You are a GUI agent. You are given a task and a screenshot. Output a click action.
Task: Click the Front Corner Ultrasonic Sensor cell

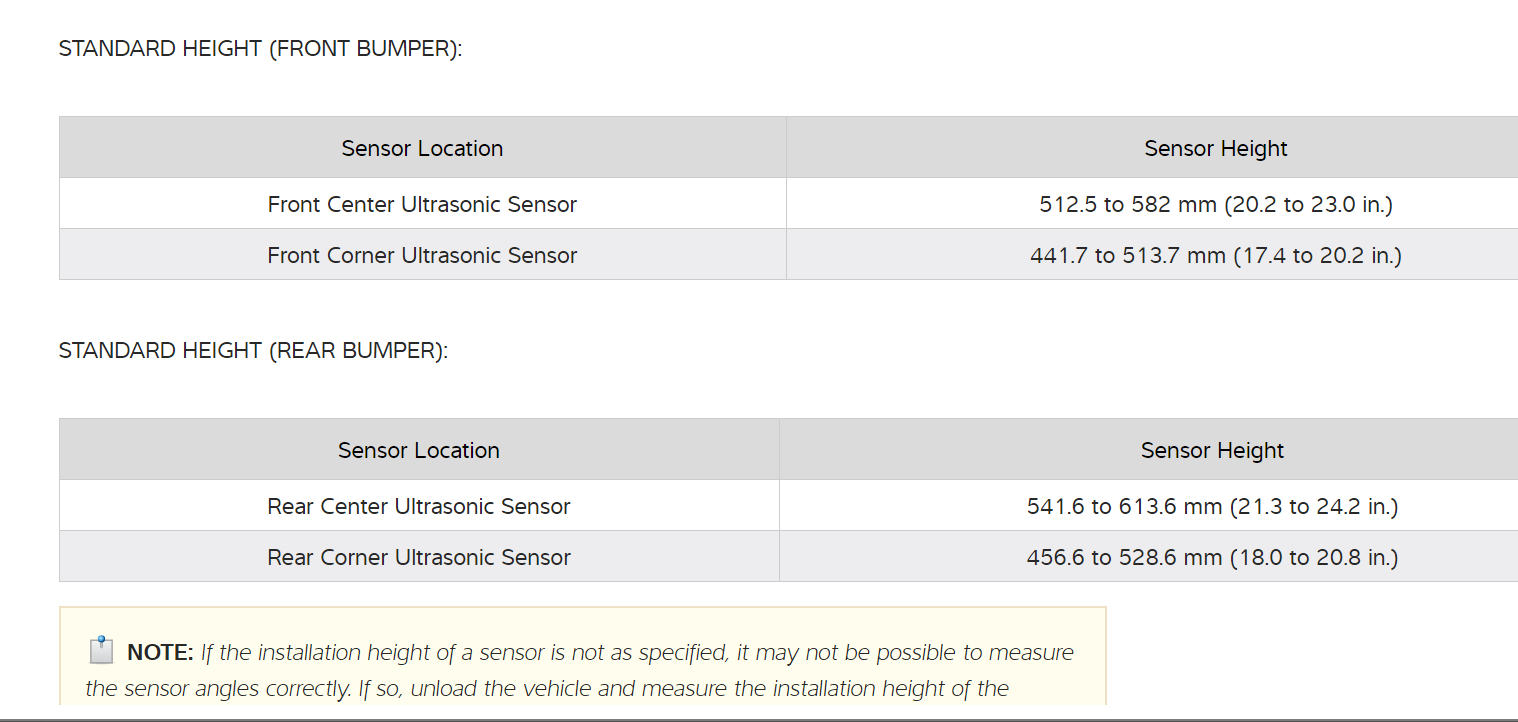click(422, 256)
